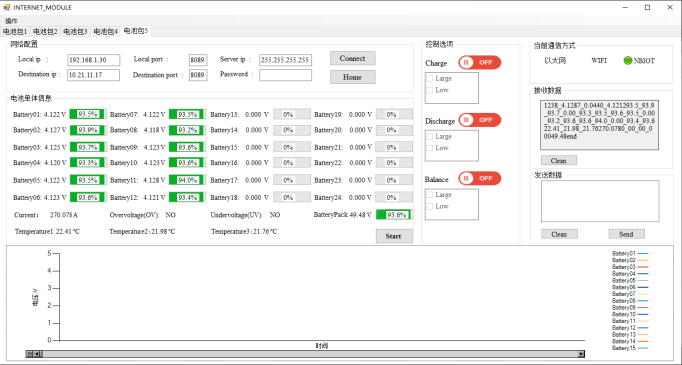Switch to the 电池包1 tab

click(15, 32)
